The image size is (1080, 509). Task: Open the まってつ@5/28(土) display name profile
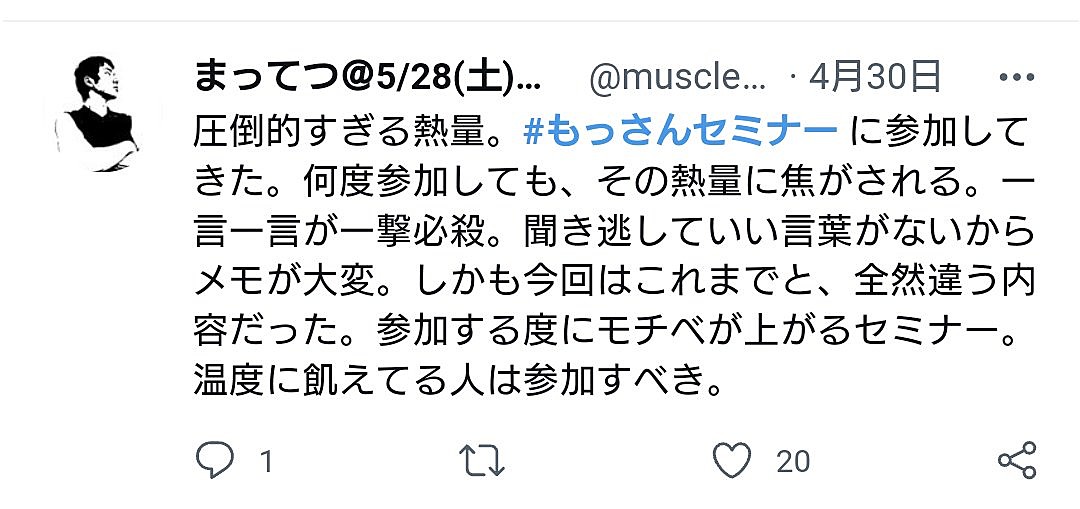(367, 78)
